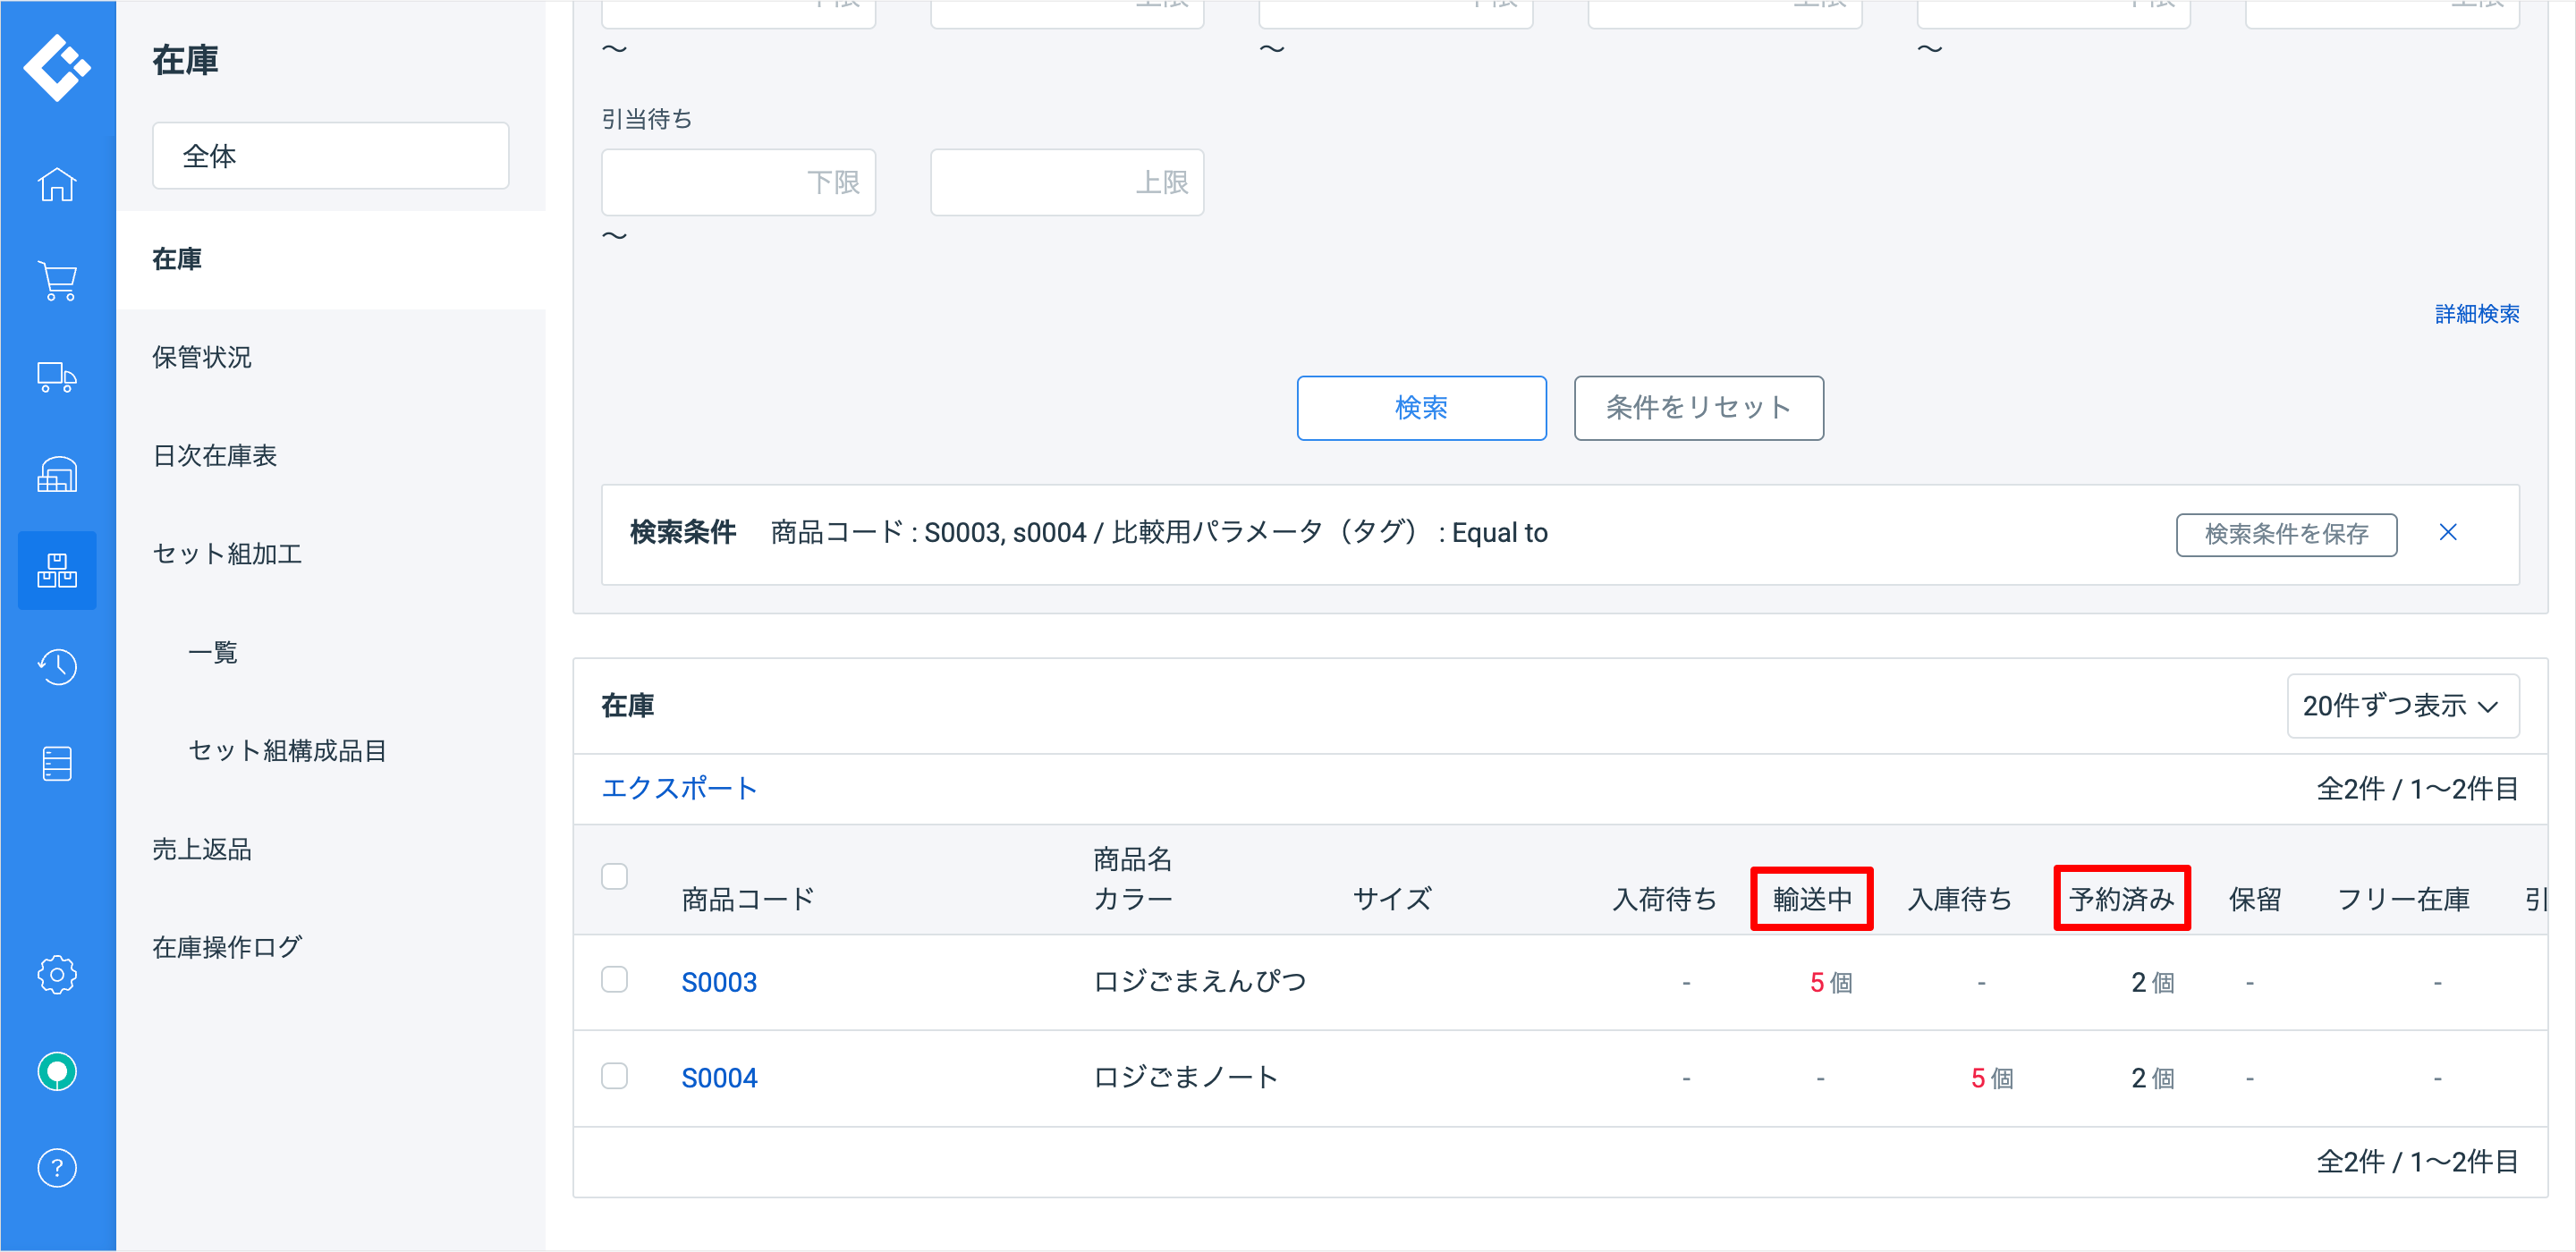Viewport: 2576px width, 1252px height.
Task: Click the サイズ column header
Action: [x=1392, y=900]
